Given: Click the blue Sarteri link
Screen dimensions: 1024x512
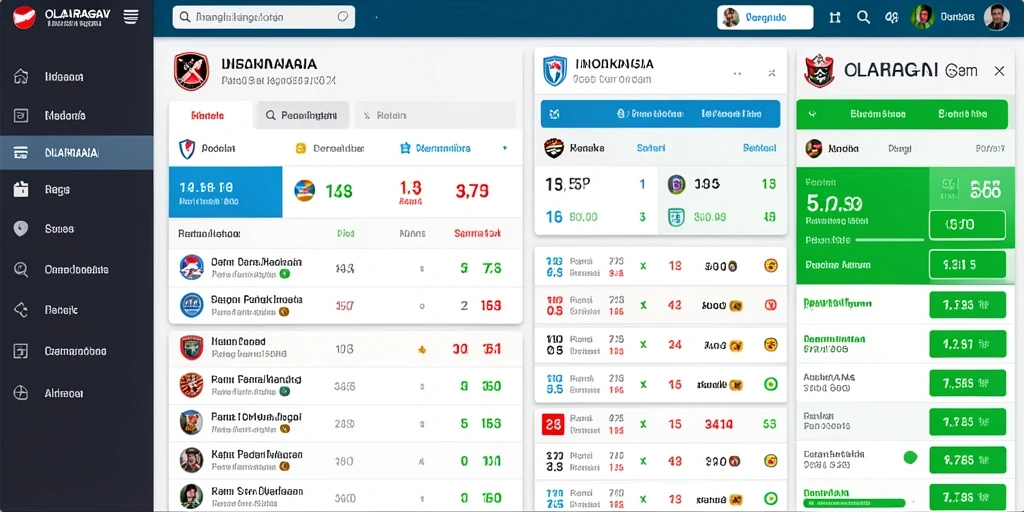Looking at the screenshot, I should pos(650,148).
